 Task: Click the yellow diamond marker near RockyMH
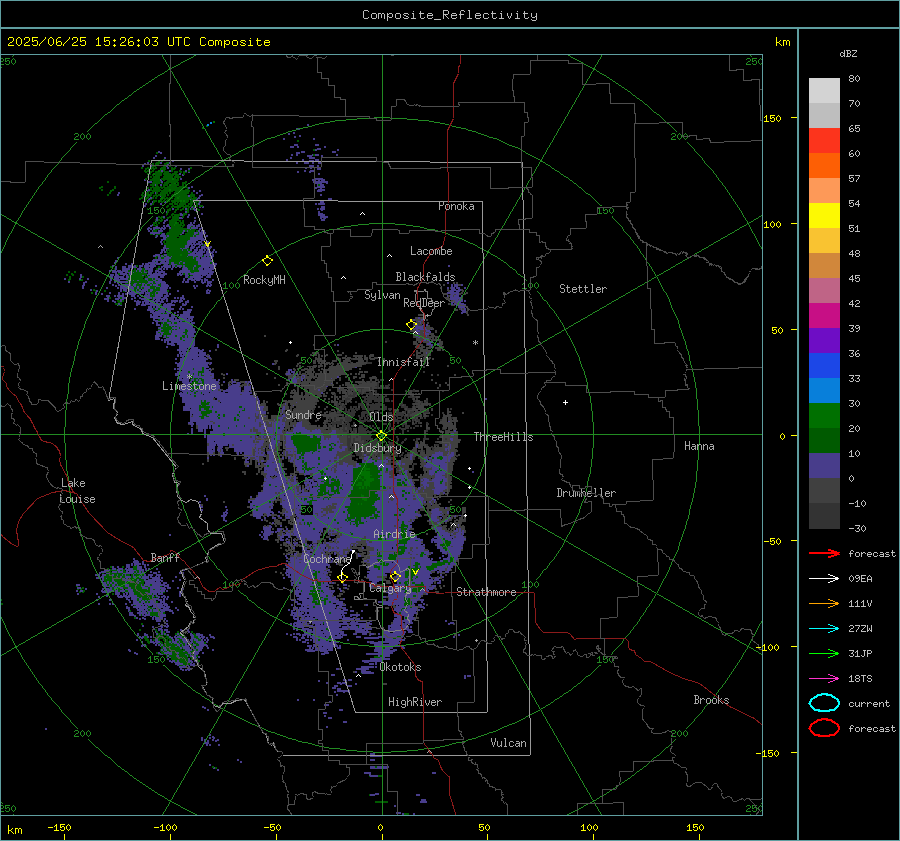tap(267, 261)
